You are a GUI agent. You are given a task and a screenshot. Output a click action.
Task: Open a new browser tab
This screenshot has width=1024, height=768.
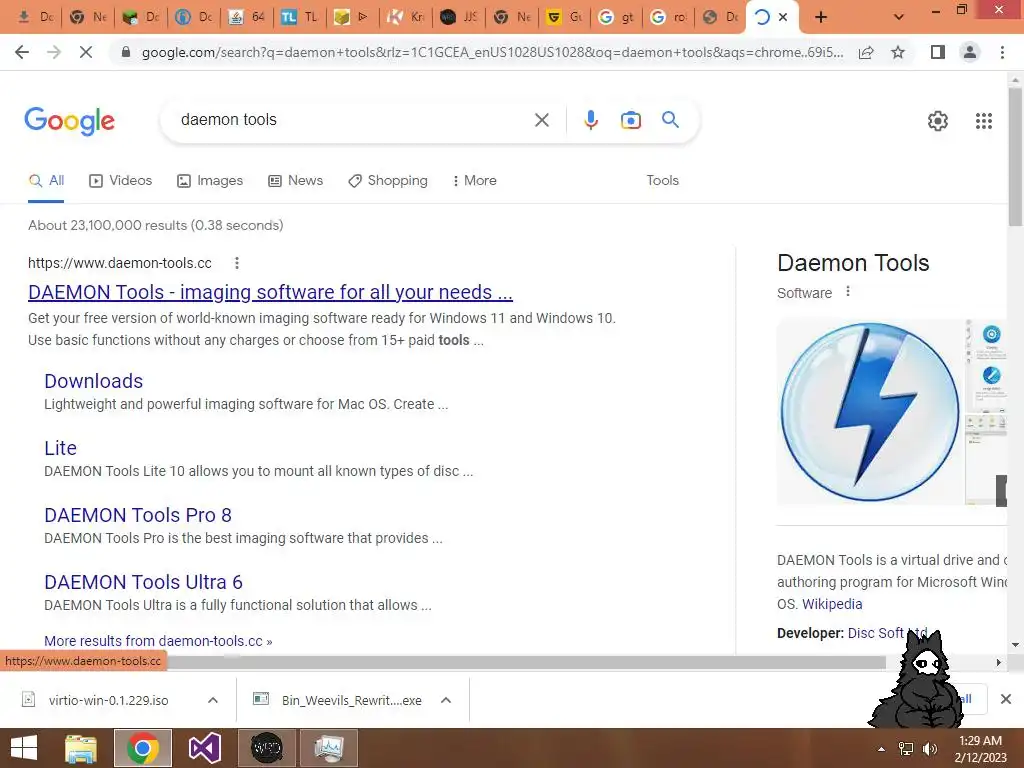(x=821, y=17)
